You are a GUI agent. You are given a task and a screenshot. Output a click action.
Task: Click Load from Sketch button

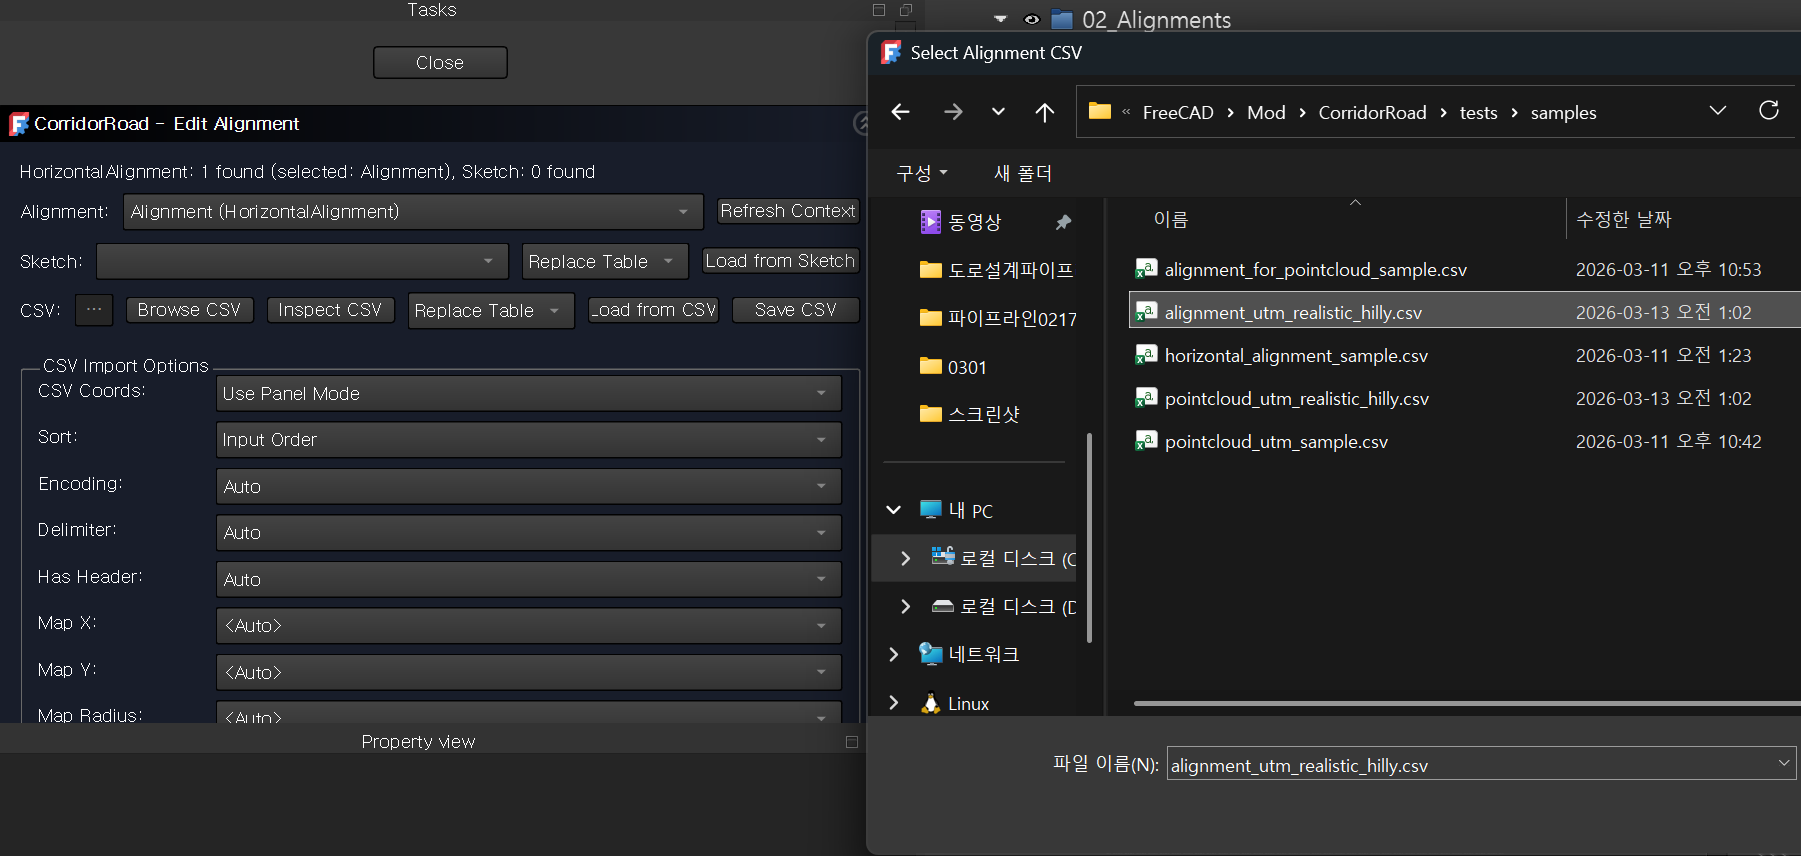(780, 261)
